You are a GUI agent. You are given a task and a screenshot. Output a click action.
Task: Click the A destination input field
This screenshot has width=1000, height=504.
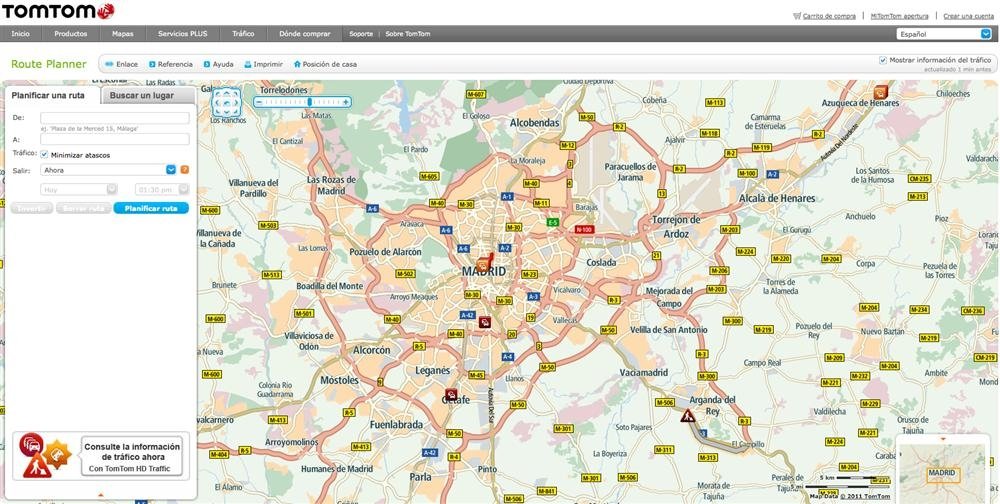115,139
